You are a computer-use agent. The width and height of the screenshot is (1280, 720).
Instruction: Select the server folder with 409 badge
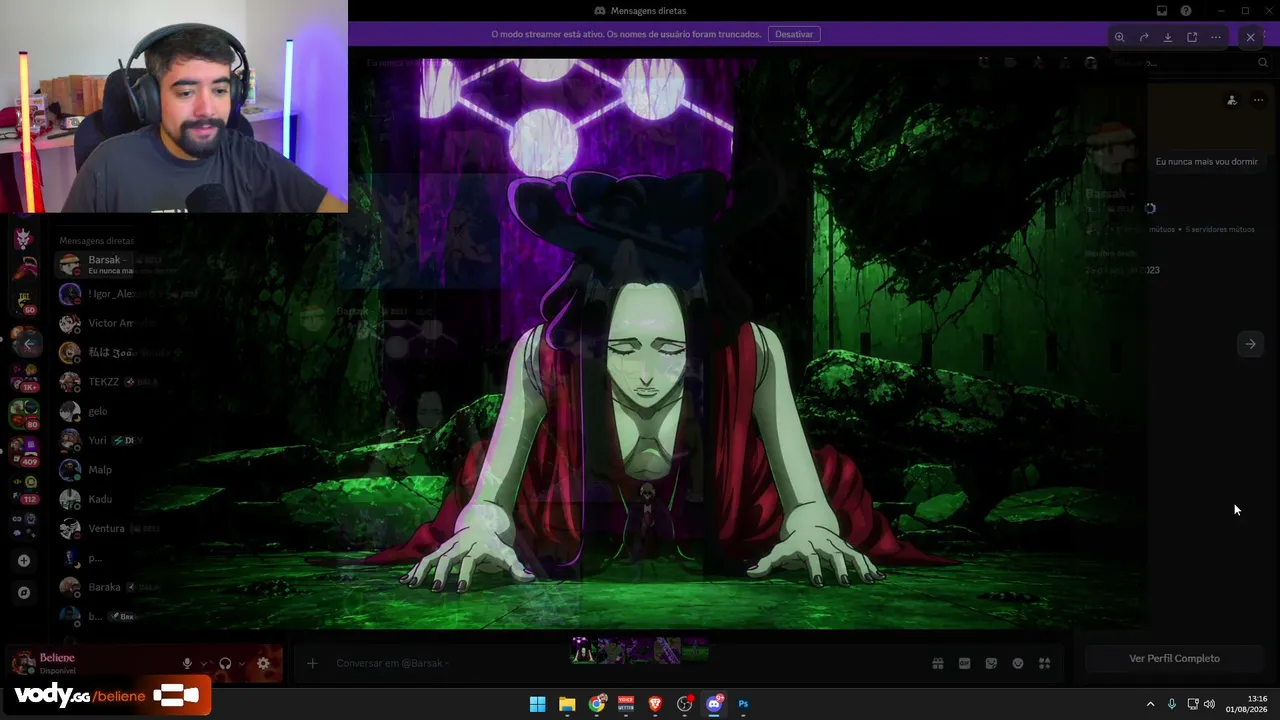pyautogui.click(x=24, y=451)
